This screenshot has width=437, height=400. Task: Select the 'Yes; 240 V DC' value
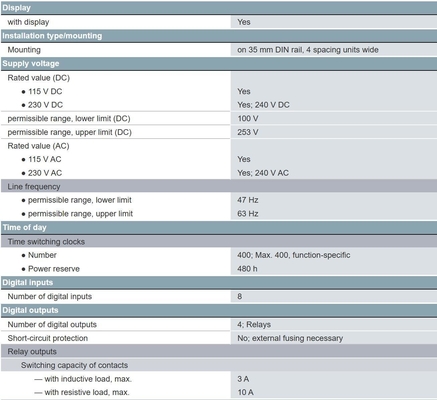(x=263, y=105)
